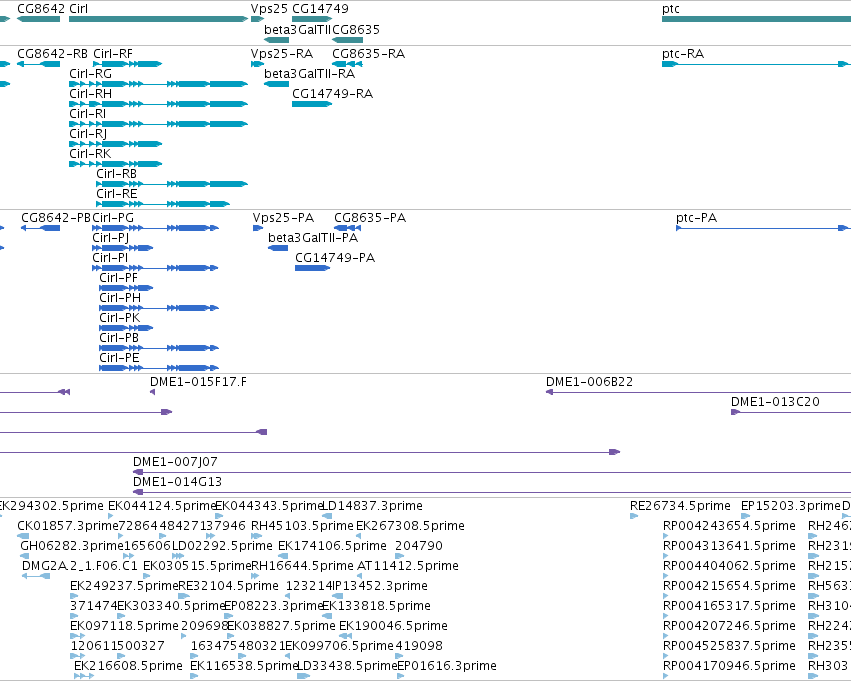
Task: Select EST CK01857.3prime
Action: [68, 526]
